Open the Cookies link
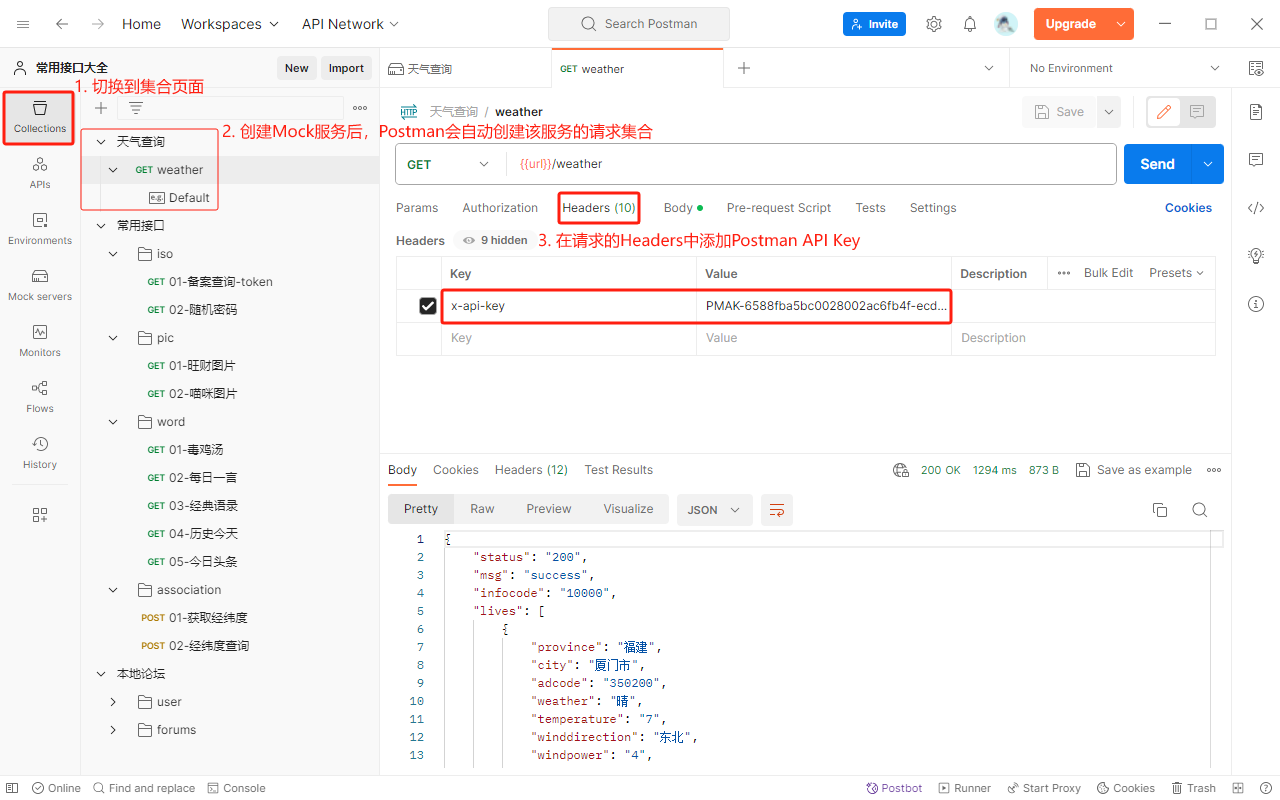The width and height of the screenshot is (1280, 800). [x=1188, y=208]
